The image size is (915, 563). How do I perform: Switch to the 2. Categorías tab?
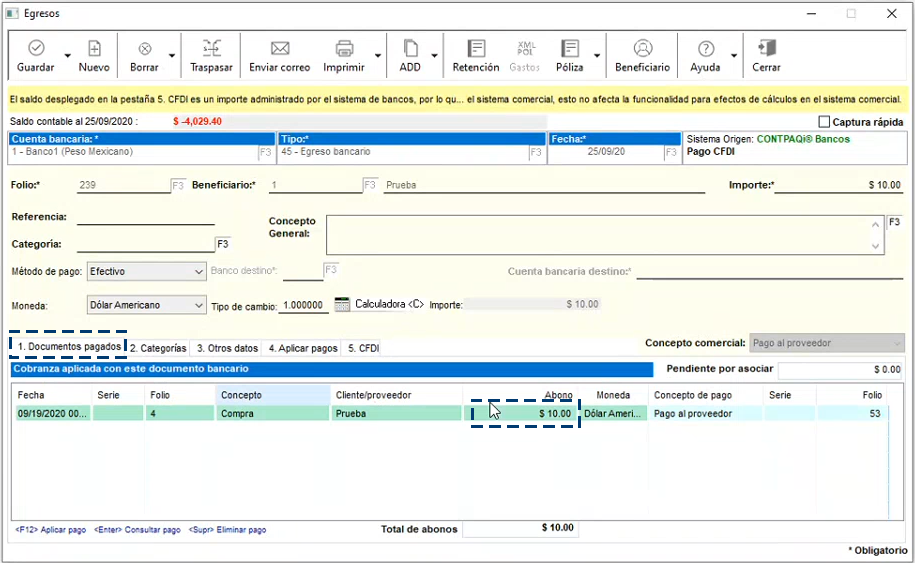(159, 348)
